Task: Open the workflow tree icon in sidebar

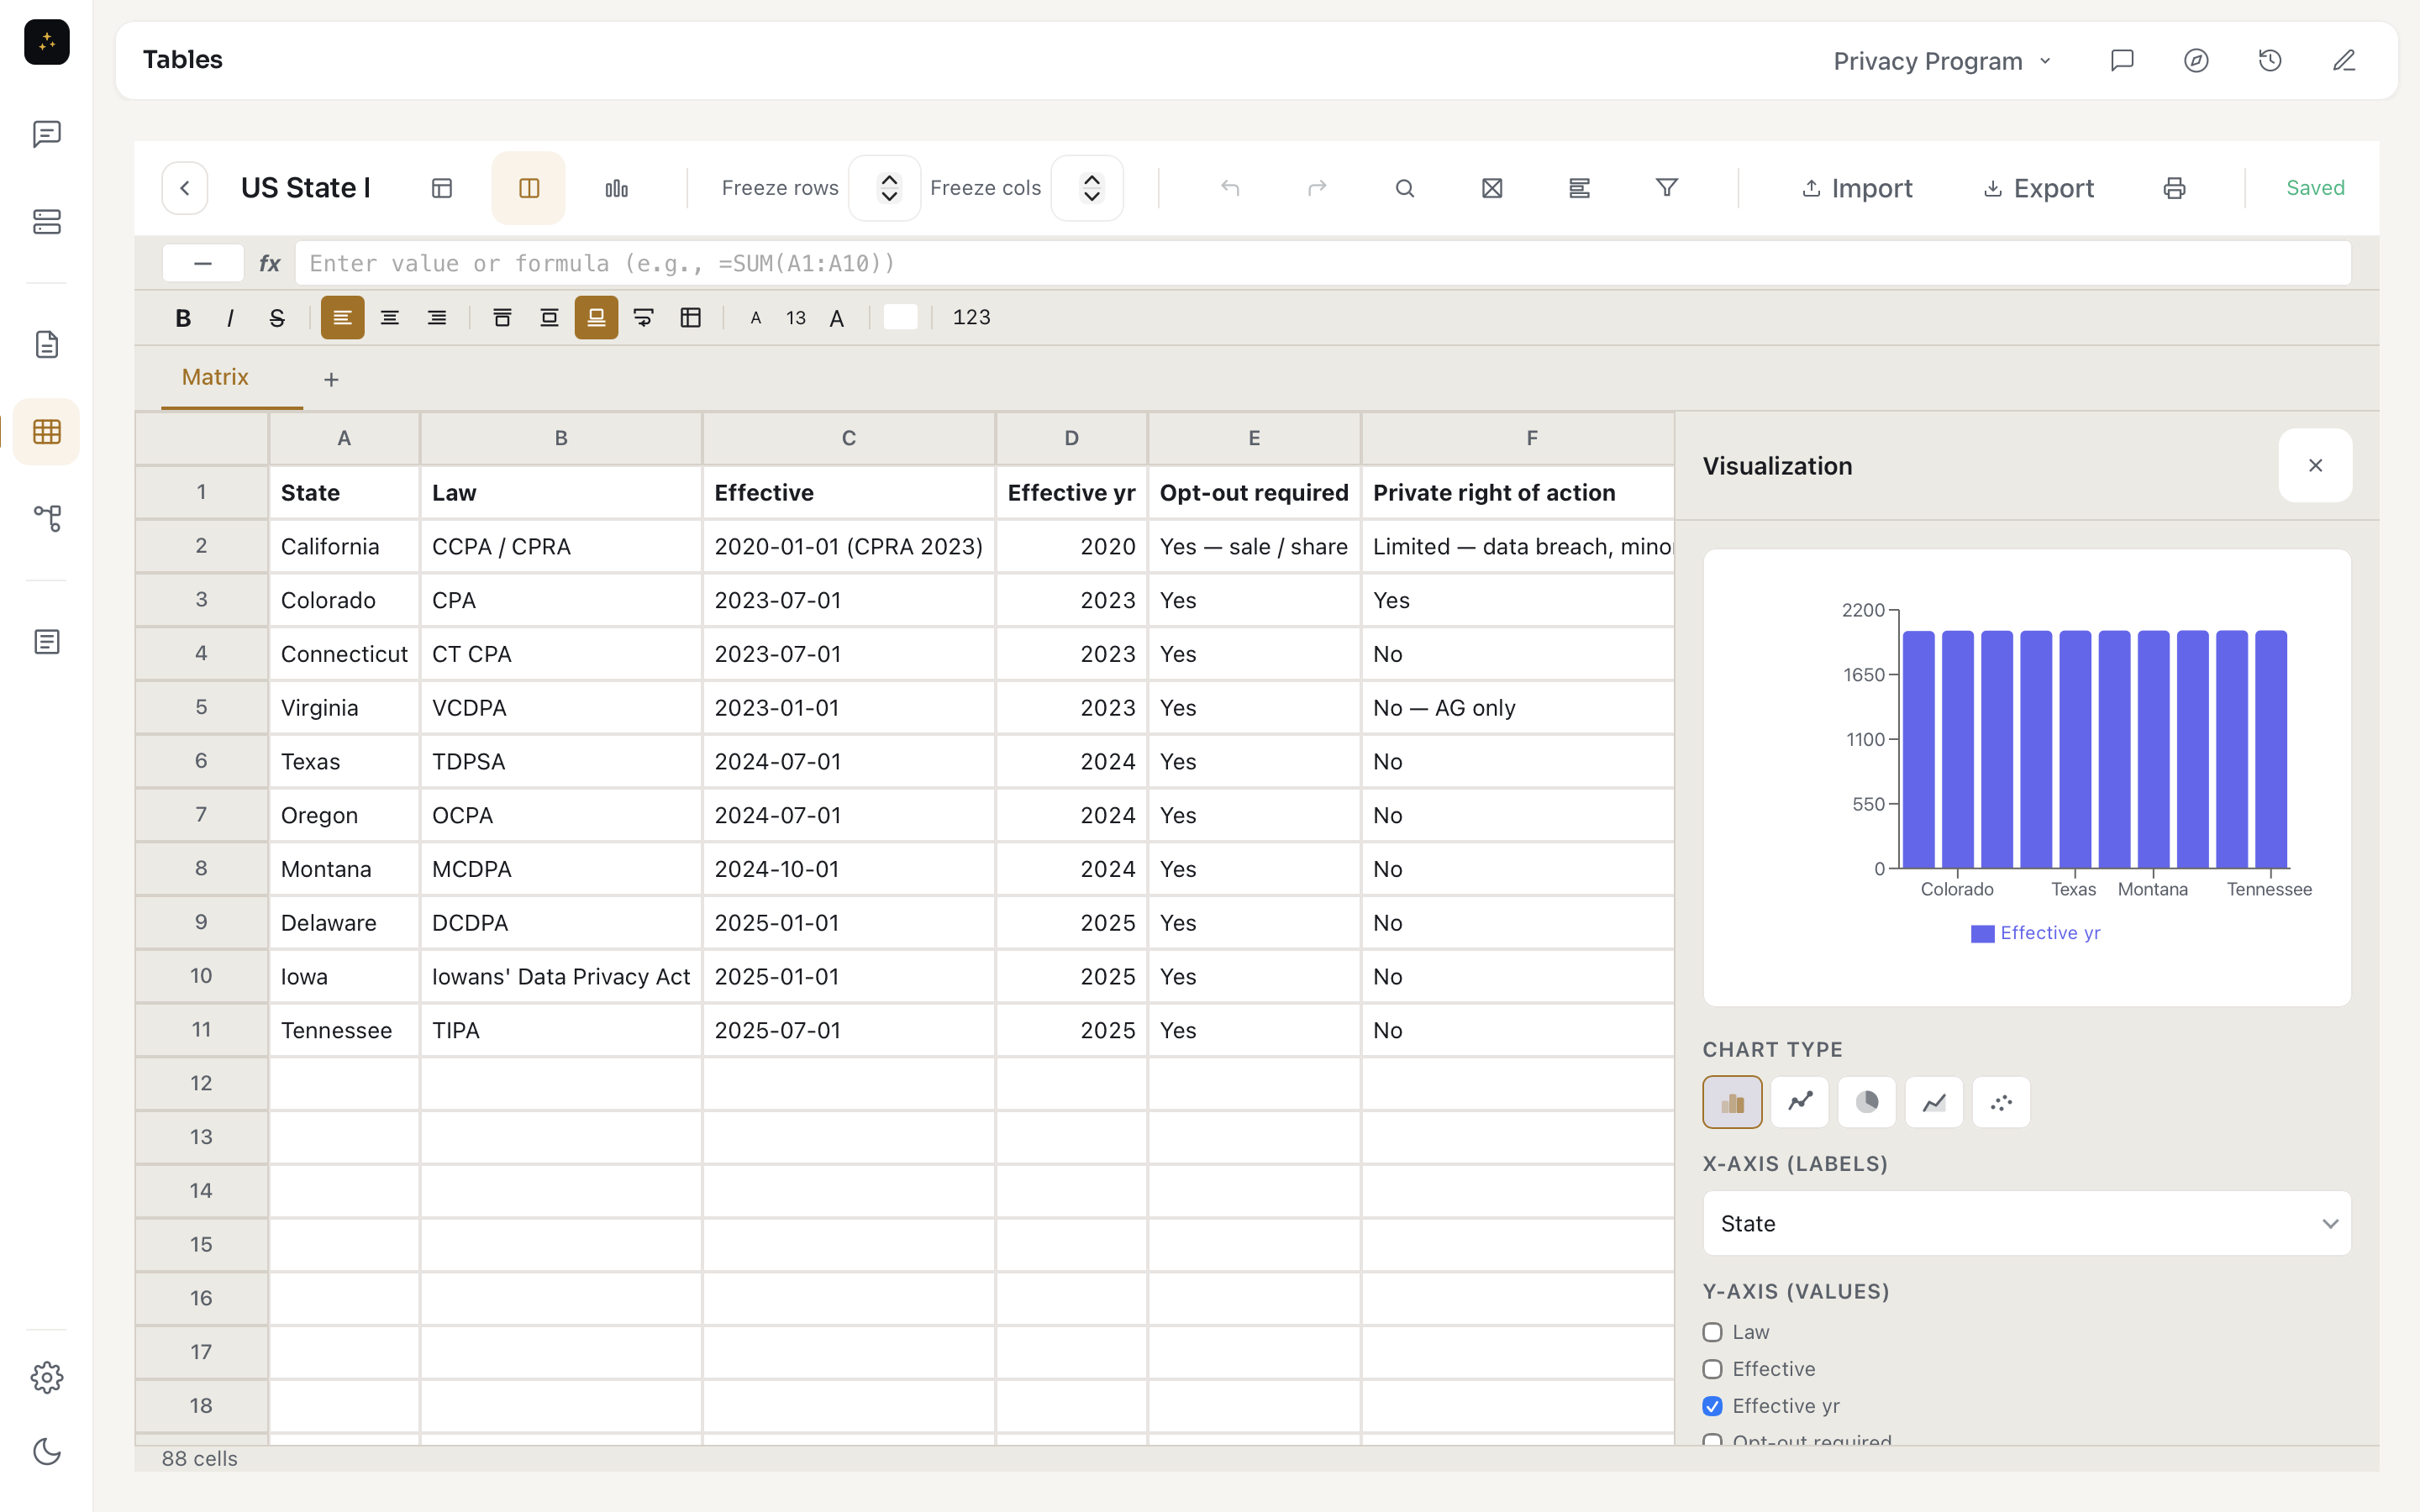Action: [46, 518]
